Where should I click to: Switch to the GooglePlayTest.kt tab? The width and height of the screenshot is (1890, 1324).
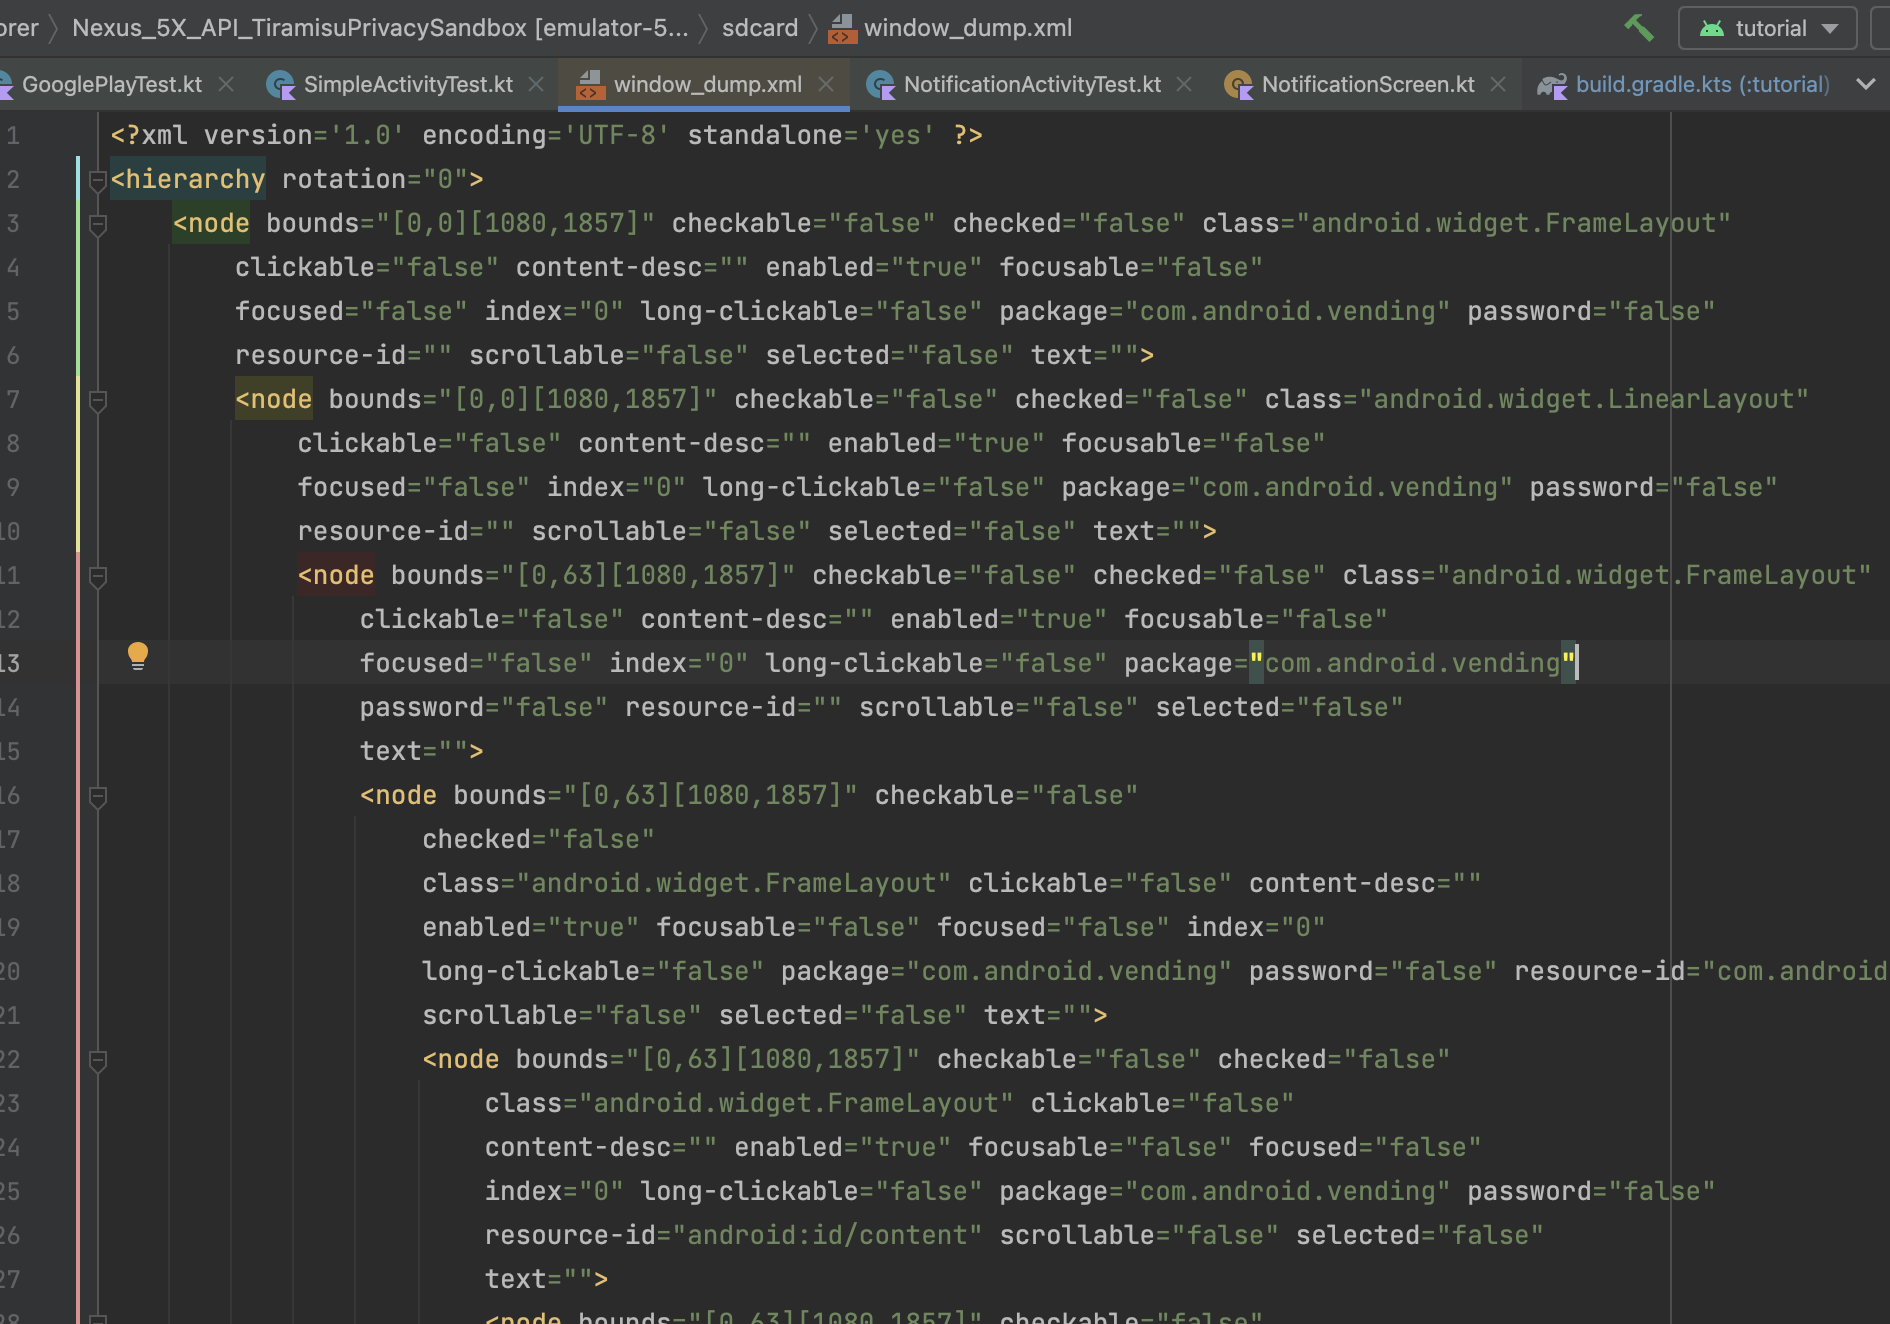(x=112, y=85)
